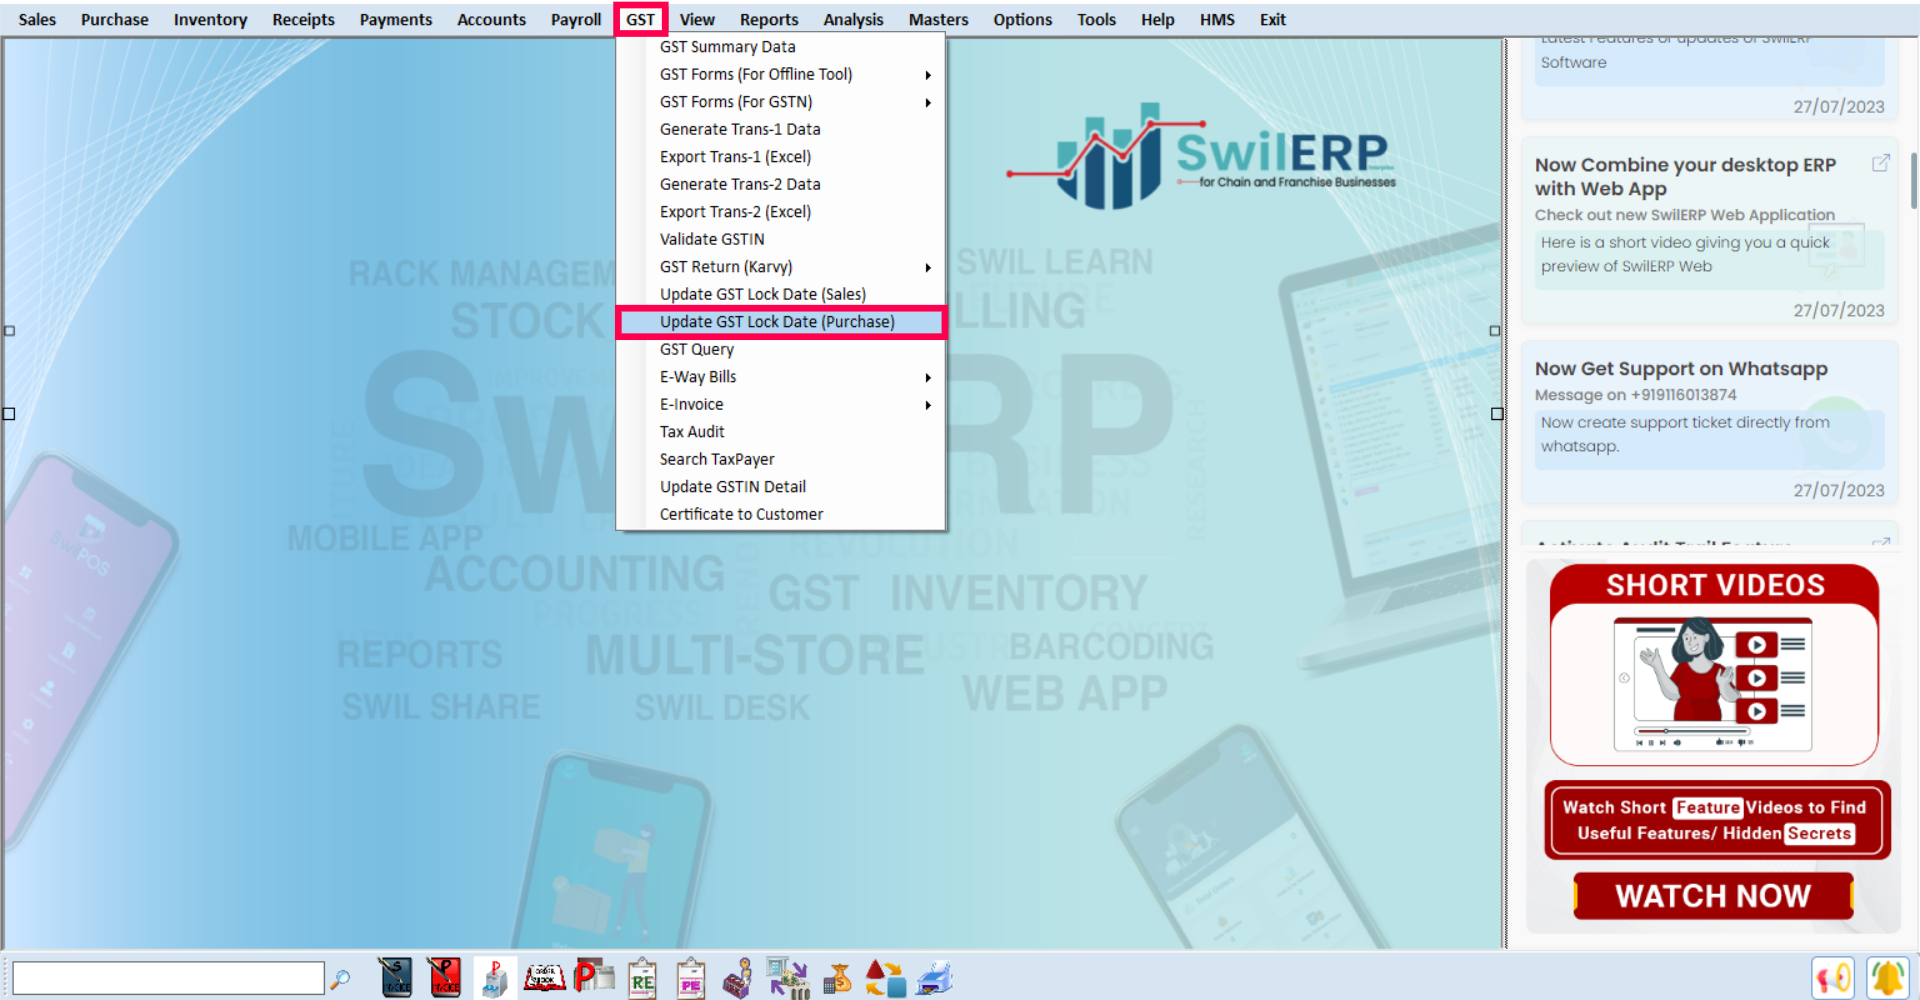The width and height of the screenshot is (1920, 1000).
Task: Open the View menu
Action: pos(697,19)
